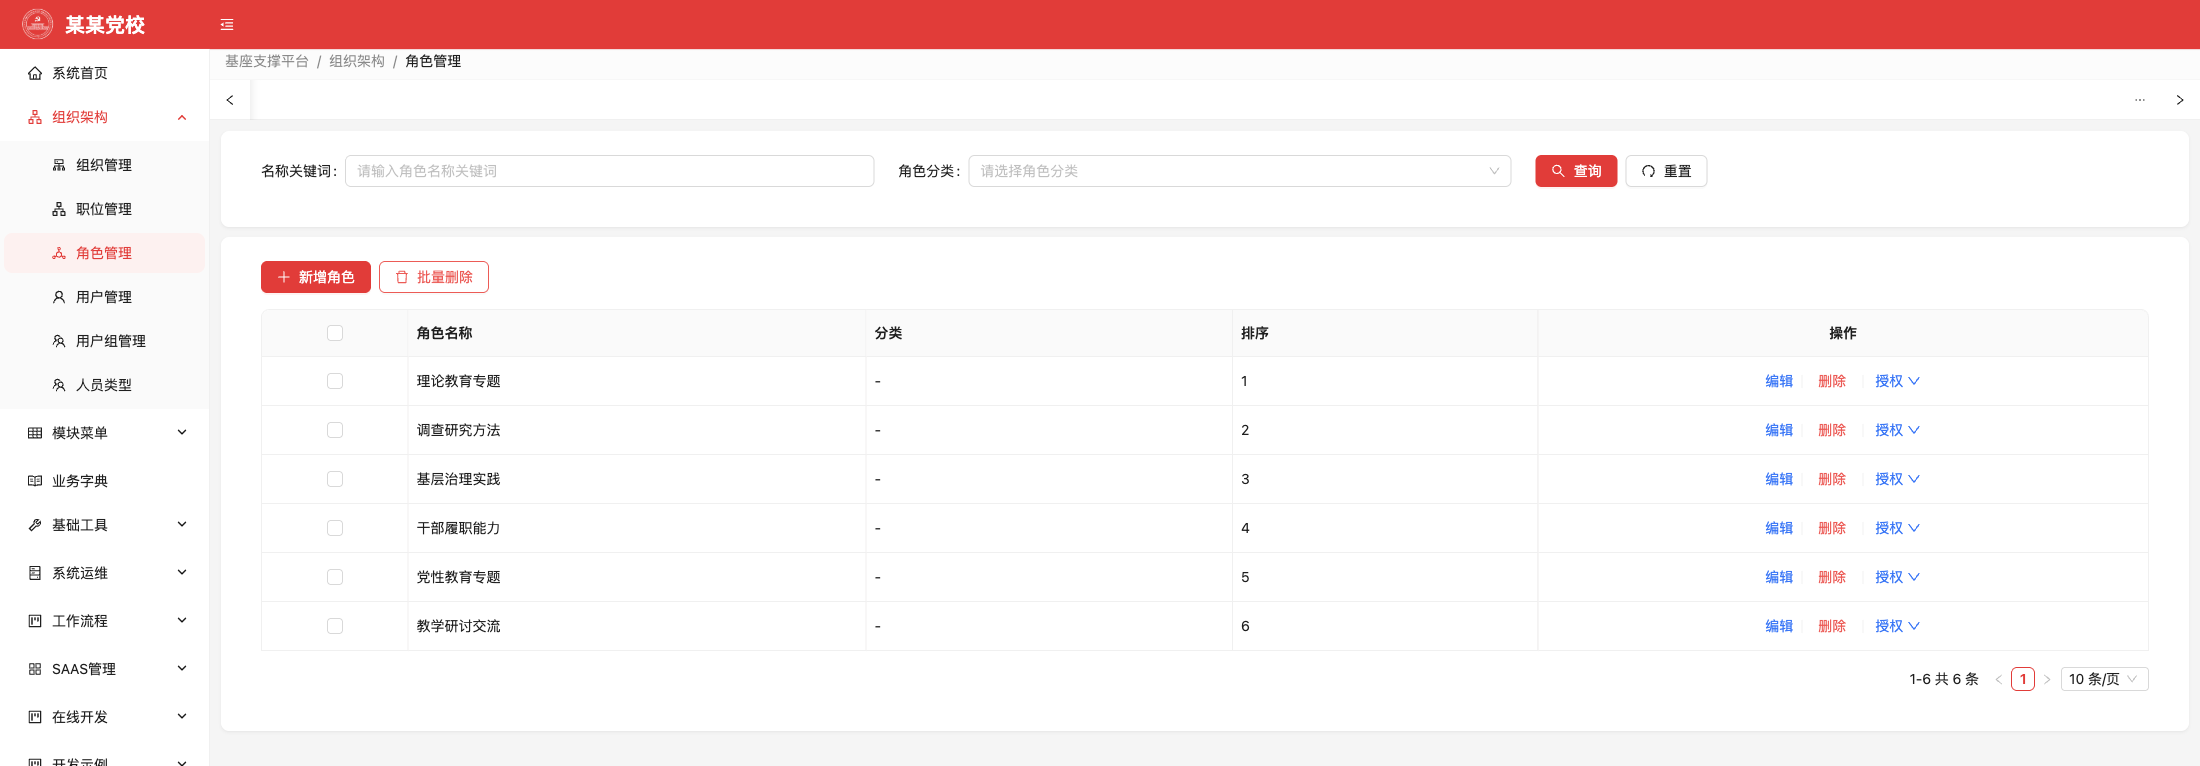Screen dimensions: 2200x766
Task: Click the 用户组管理 icon in sidebar
Action: (59, 341)
